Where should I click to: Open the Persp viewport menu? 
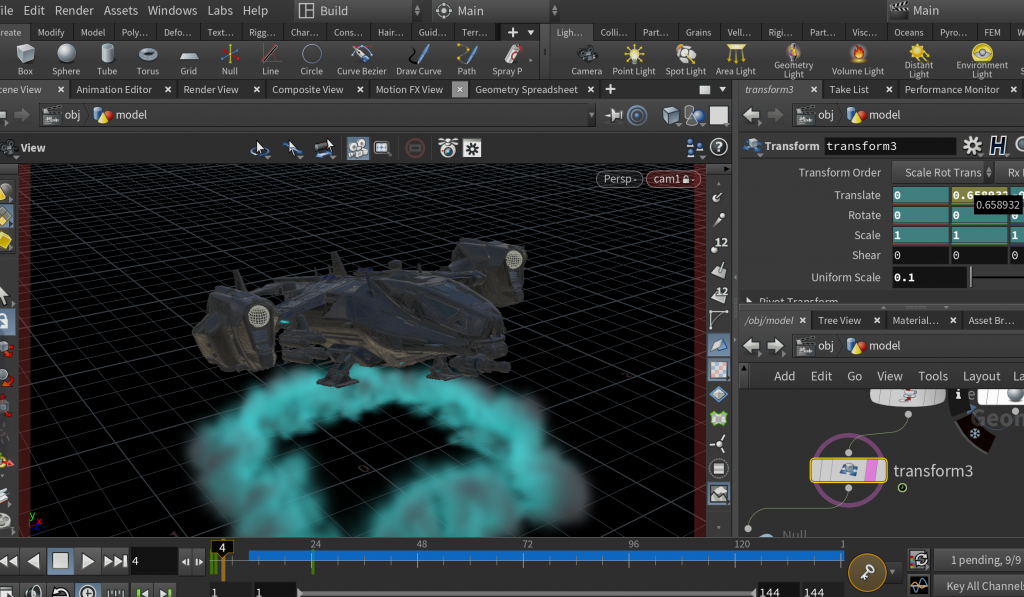point(619,179)
